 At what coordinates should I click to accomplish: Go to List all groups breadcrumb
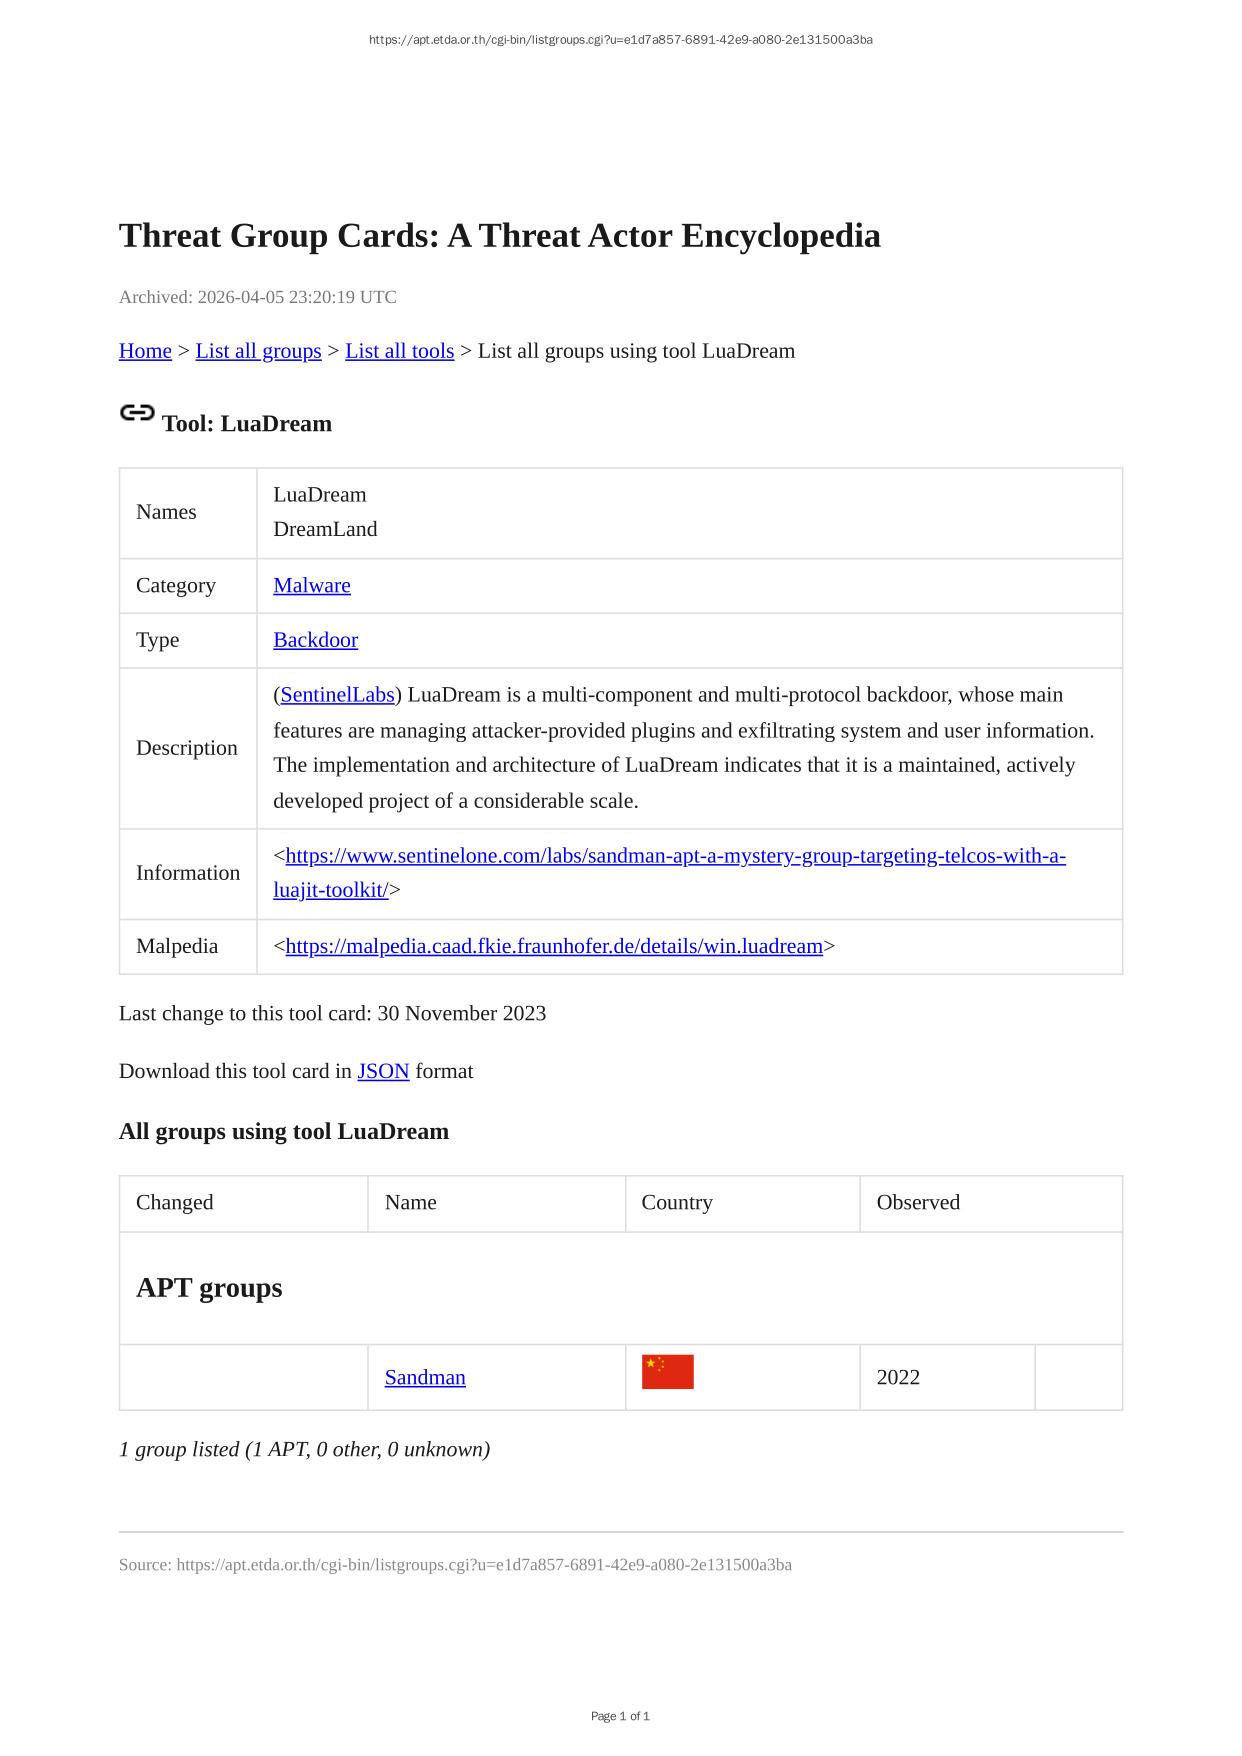[258, 351]
